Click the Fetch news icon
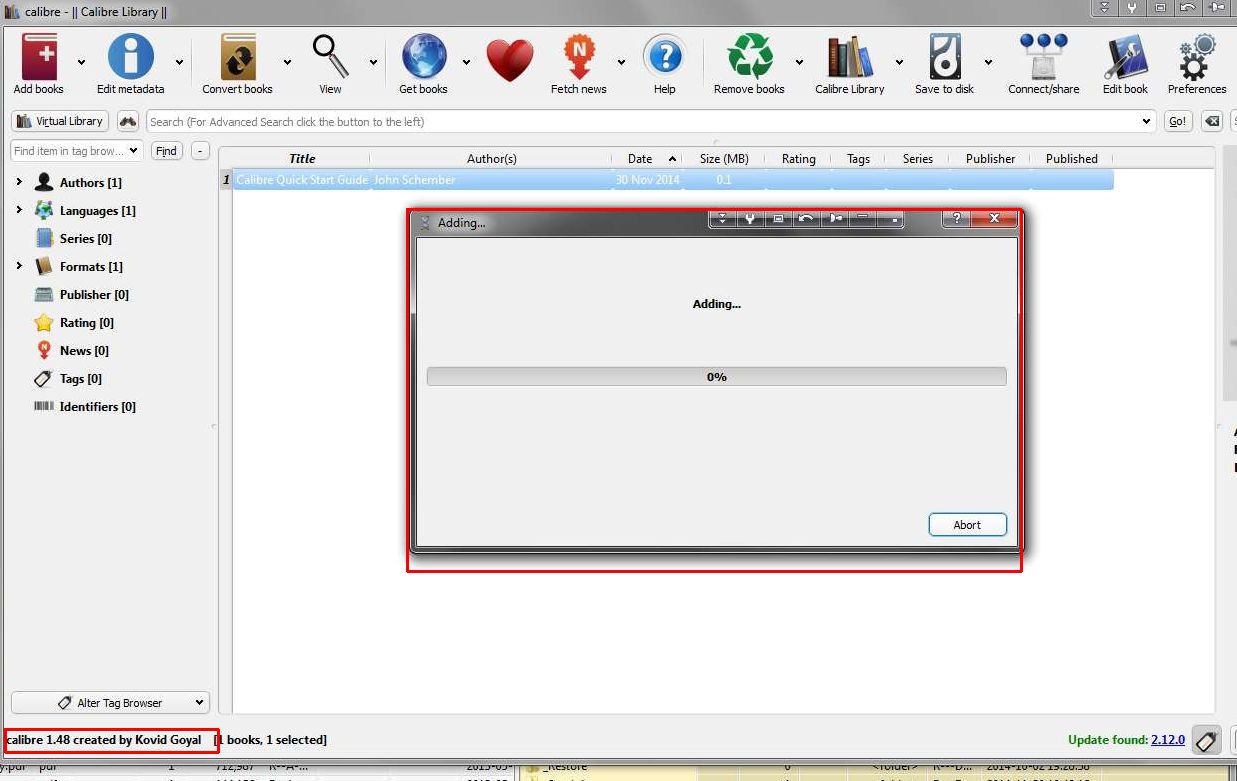Viewport: 1237px width, 781px height. pos(579,56)
